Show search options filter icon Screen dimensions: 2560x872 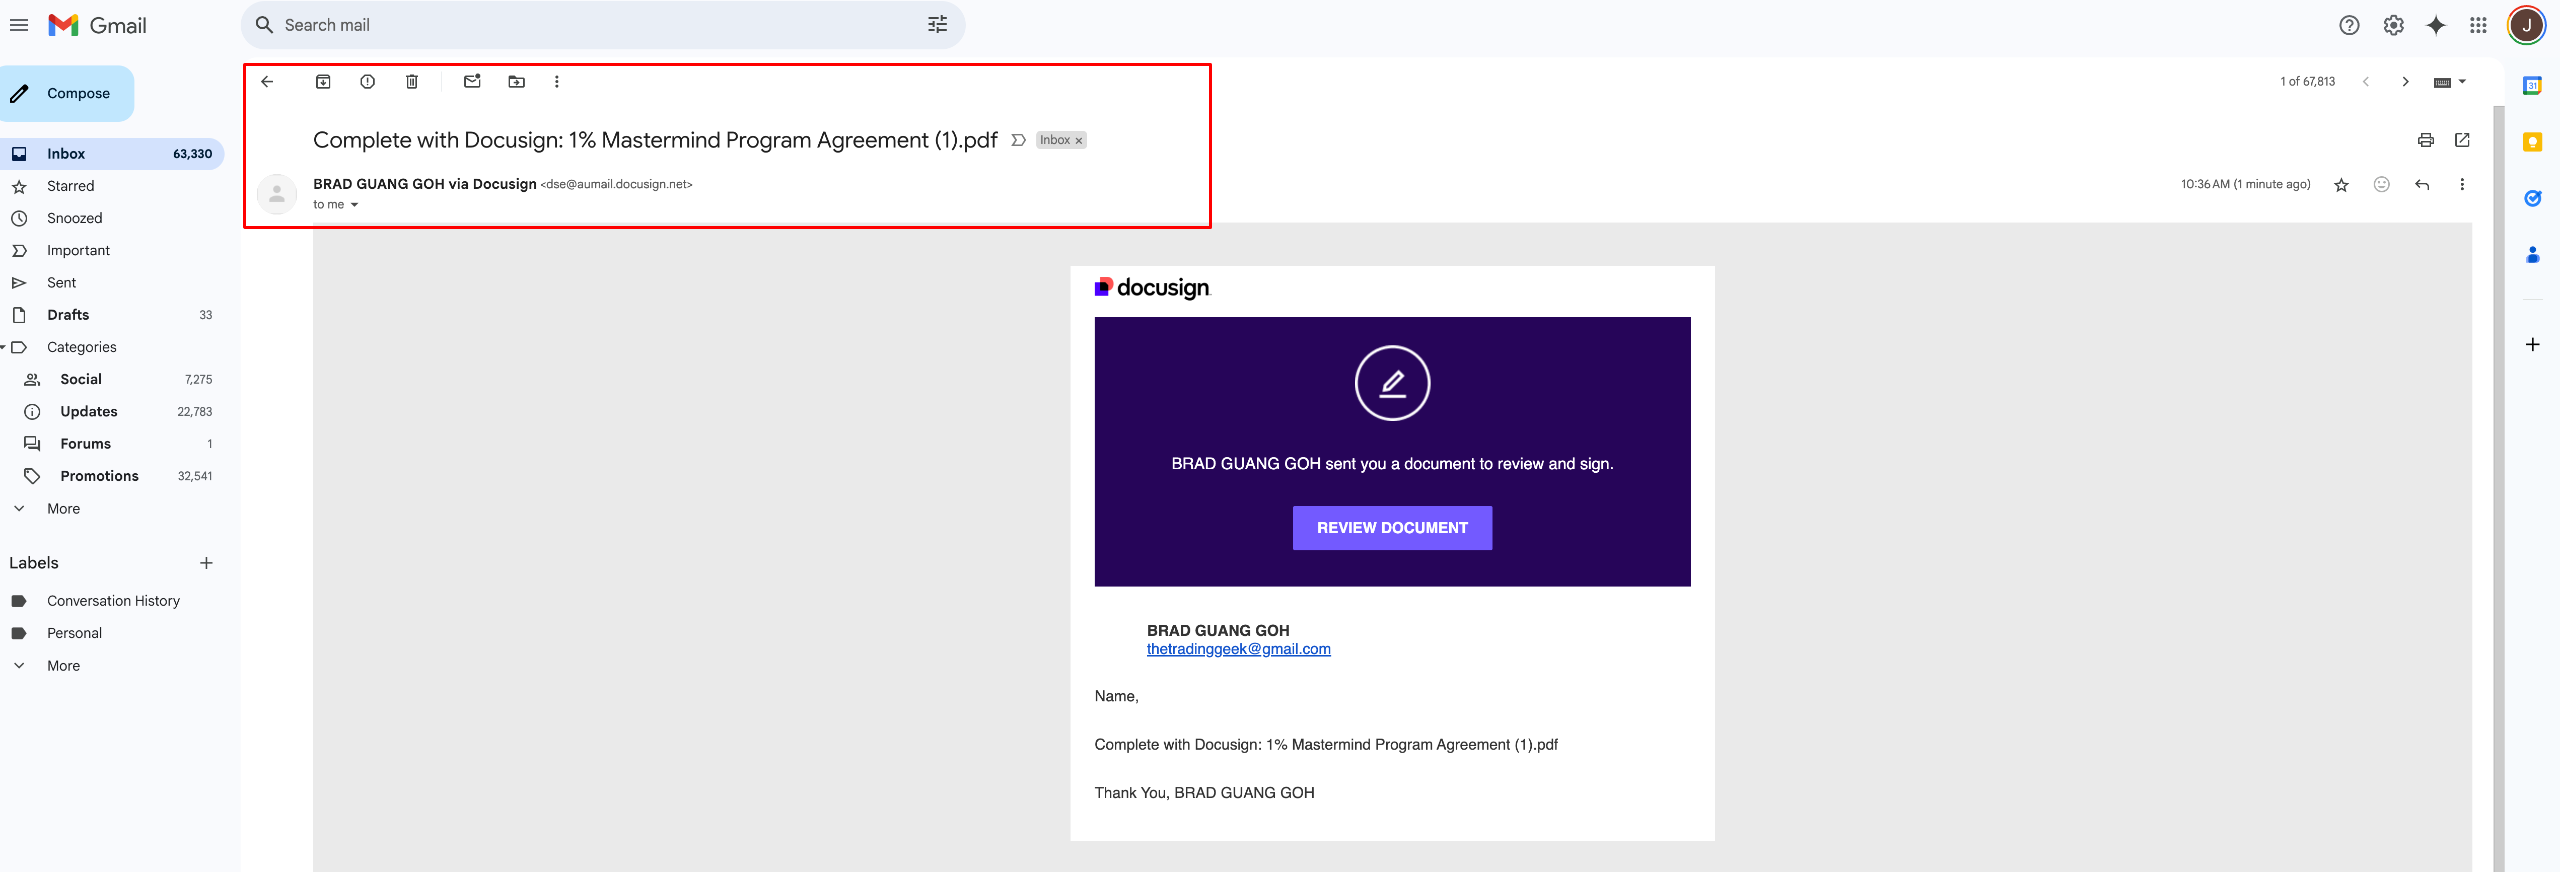click(937, 25)
